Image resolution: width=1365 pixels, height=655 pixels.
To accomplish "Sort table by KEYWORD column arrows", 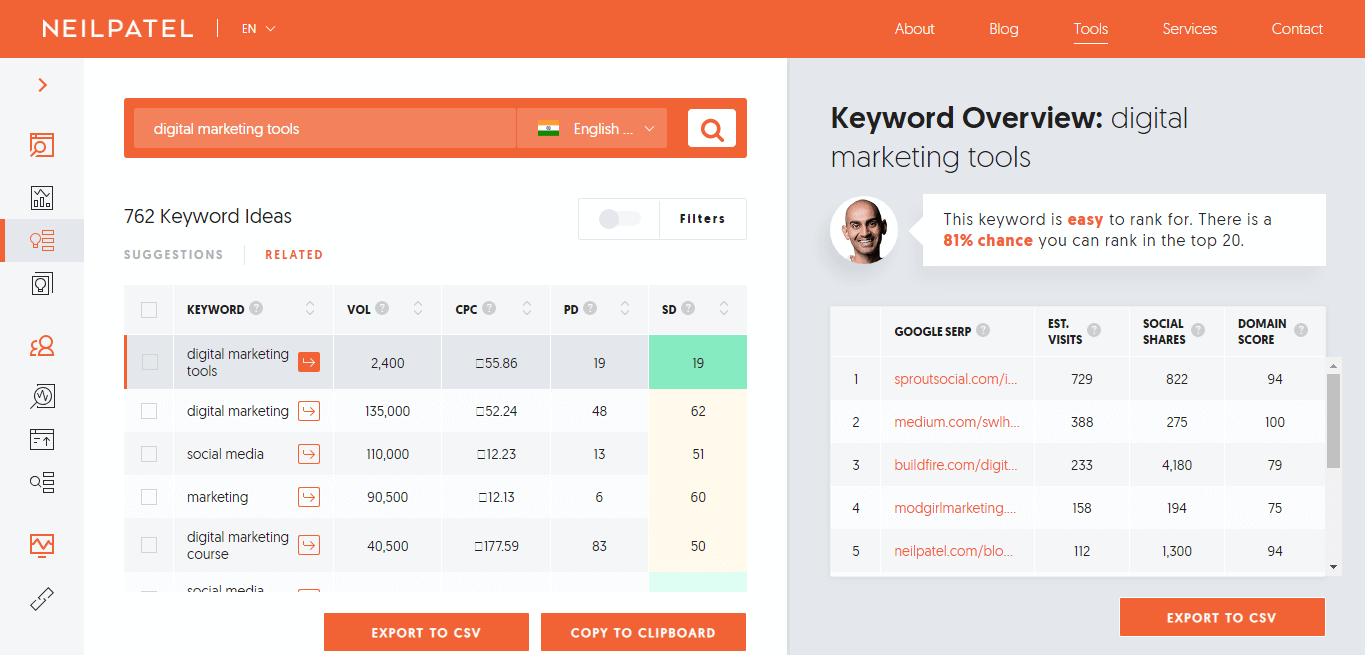I will pos(310,309).
